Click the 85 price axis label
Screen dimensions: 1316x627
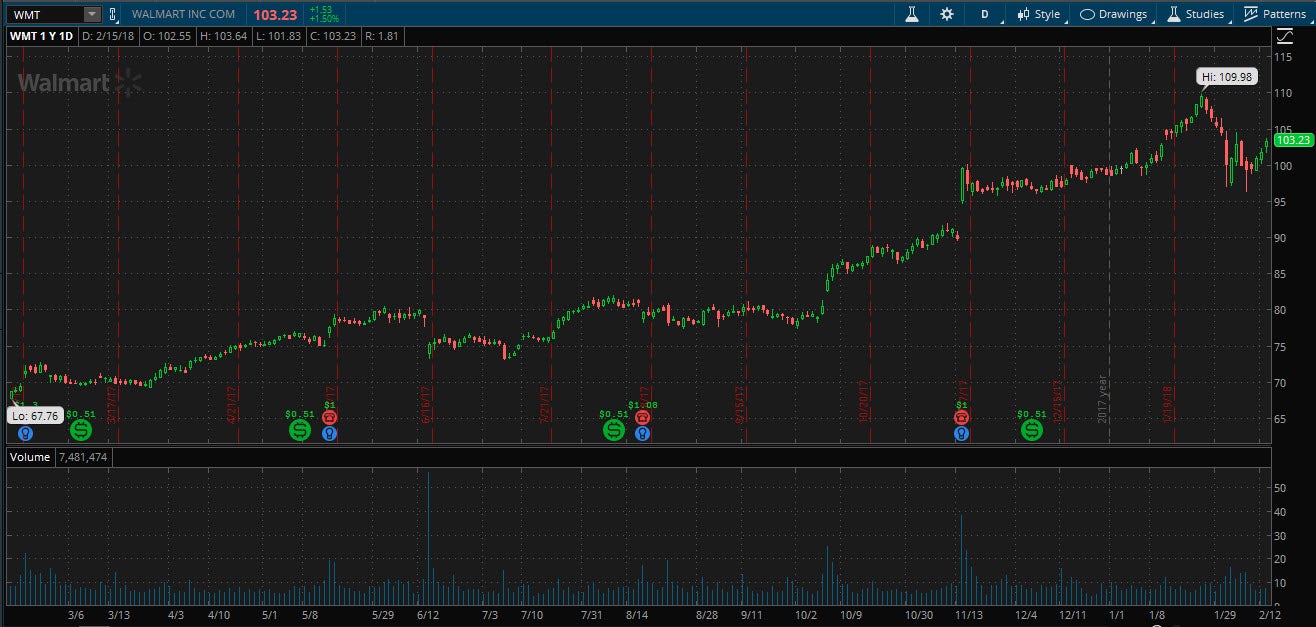point(1281,273)
